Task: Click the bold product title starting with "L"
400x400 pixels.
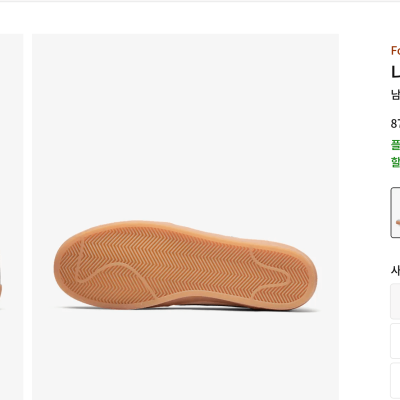Action: click(x=396, y=72)
